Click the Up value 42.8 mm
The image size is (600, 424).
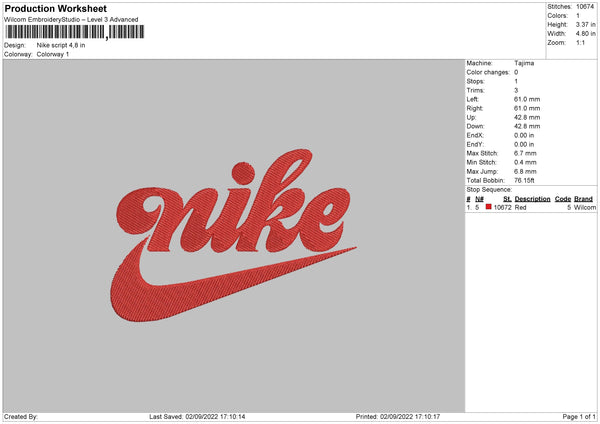527,117
